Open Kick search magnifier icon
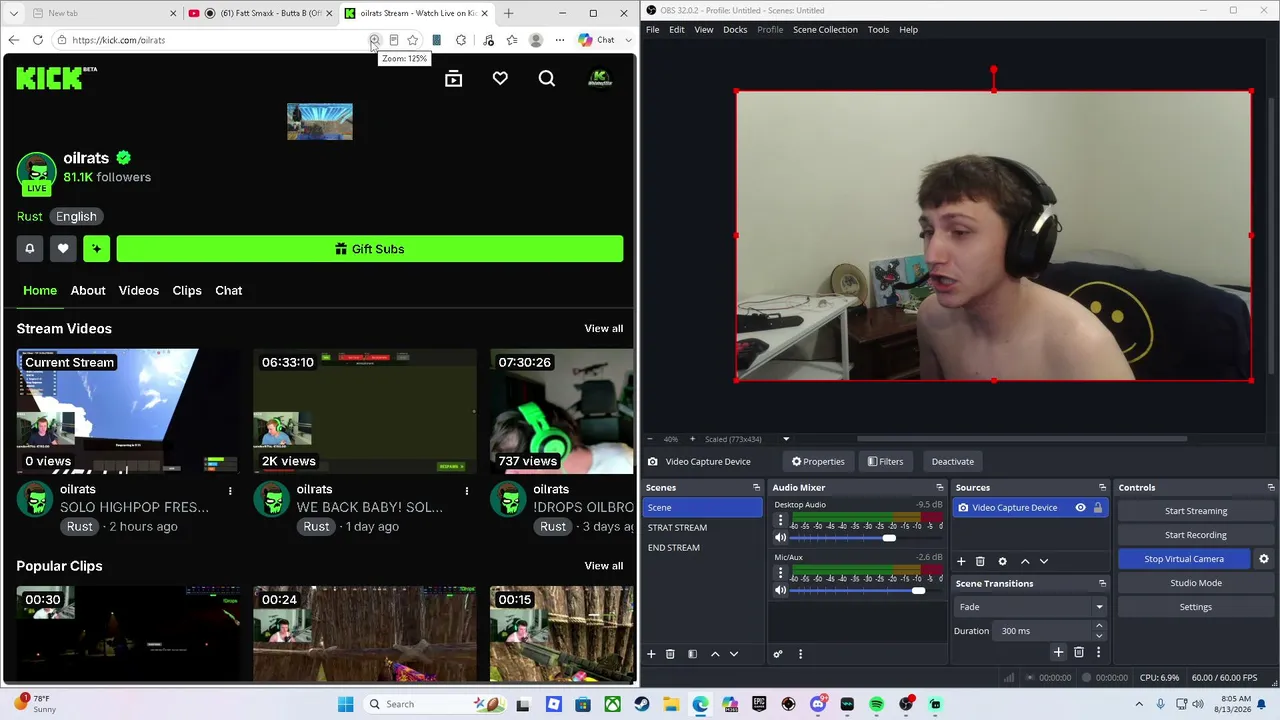This screenshot has height=720, width=1280. coord(547,79)
